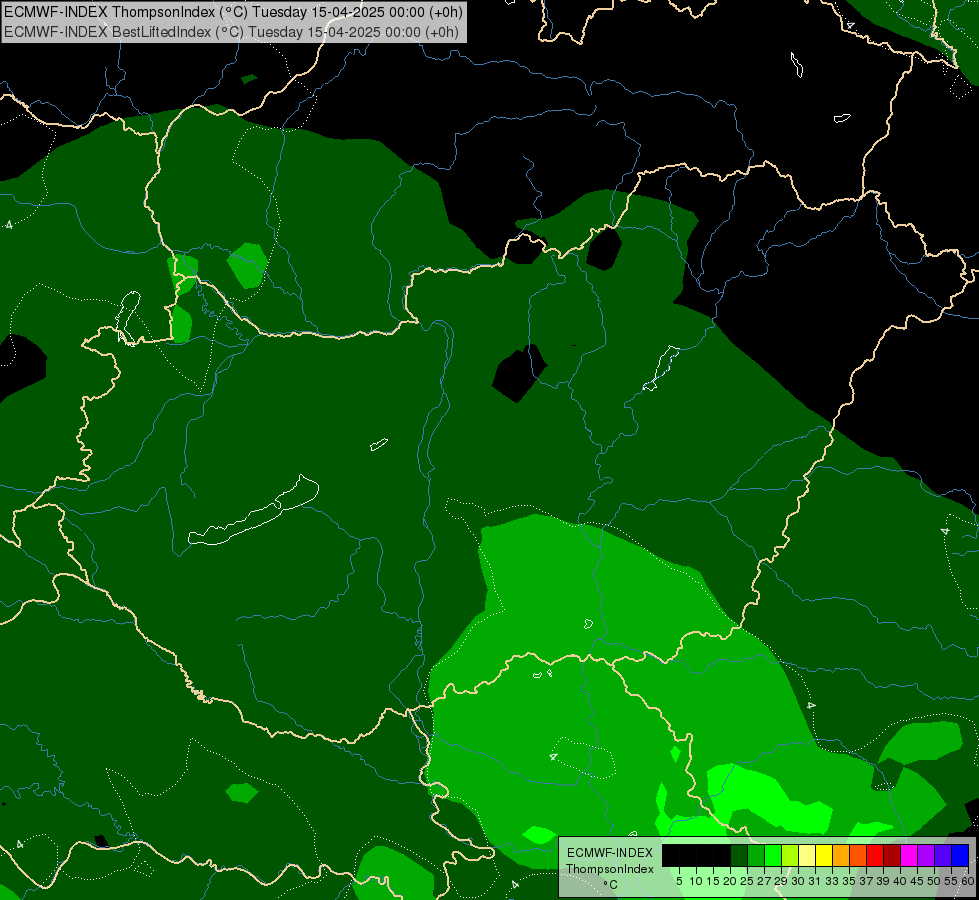This screenshot has width=979, height=900.
Task: Click the legend value label 50
Action: click(x=934, y=881)
